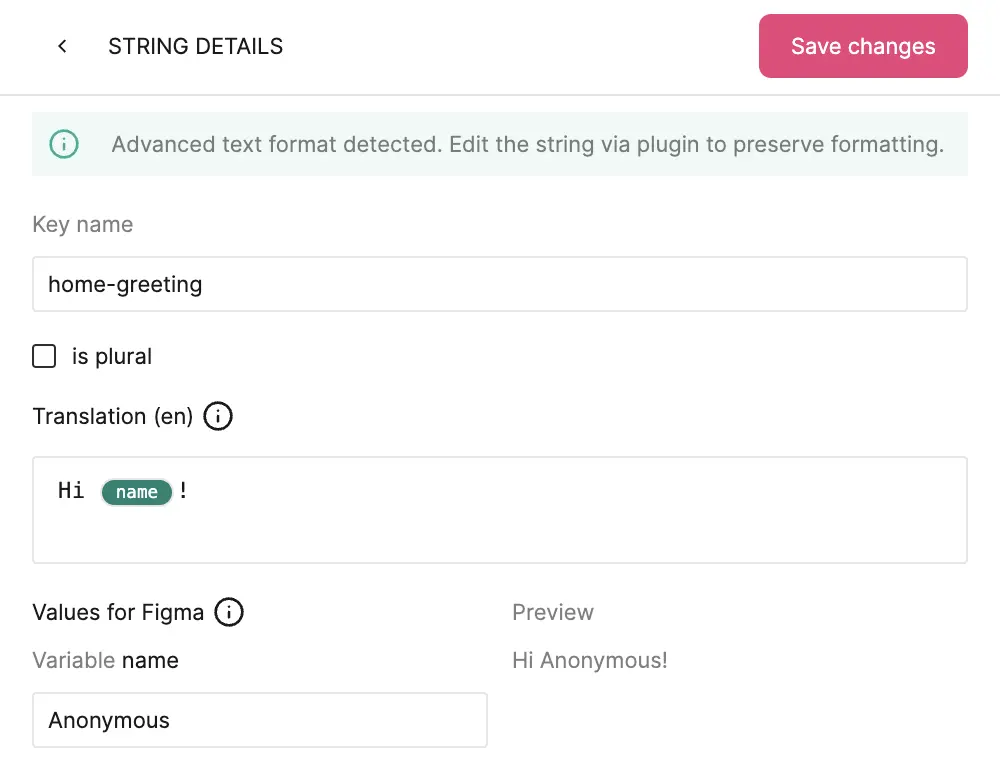Click the exclamation mark after the name chip
Viewport: 1000px width, 774px height.
pyautogui.click(x=183, y=490)
